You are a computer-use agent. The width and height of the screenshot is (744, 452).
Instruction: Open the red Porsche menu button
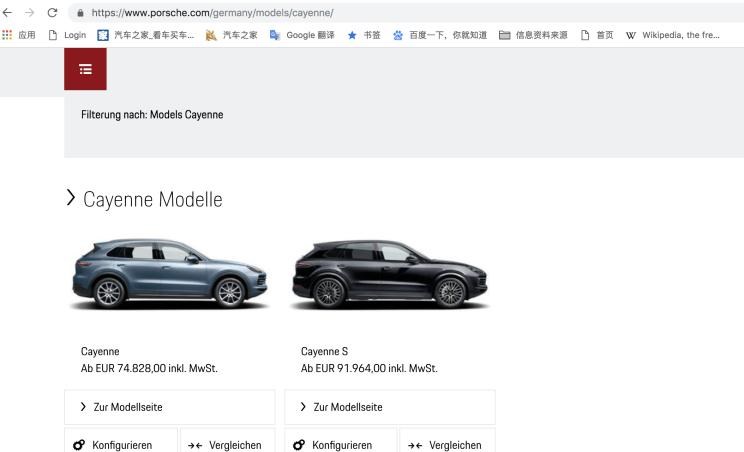[85, 69]
